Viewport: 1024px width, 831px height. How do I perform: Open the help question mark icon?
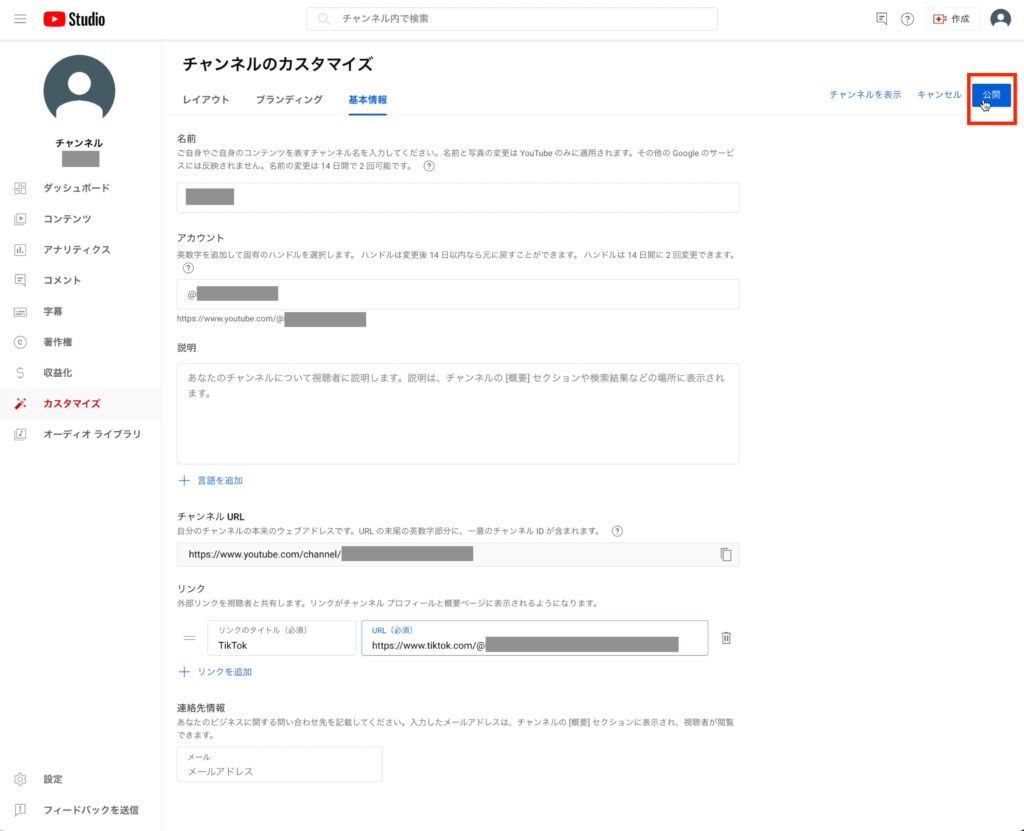point(907,19)
